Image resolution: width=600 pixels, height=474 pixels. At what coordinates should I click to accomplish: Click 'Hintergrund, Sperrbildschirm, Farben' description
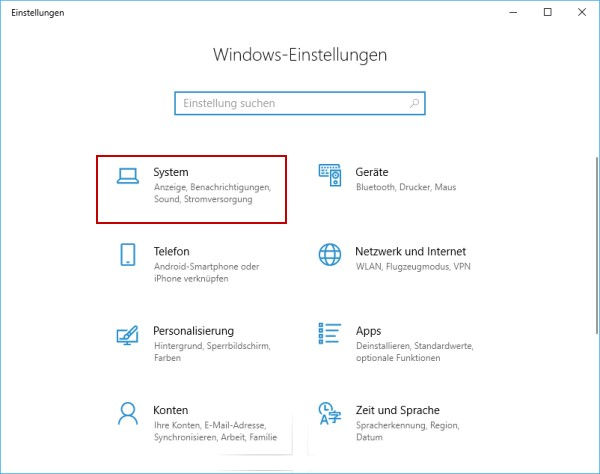point(212,352)
